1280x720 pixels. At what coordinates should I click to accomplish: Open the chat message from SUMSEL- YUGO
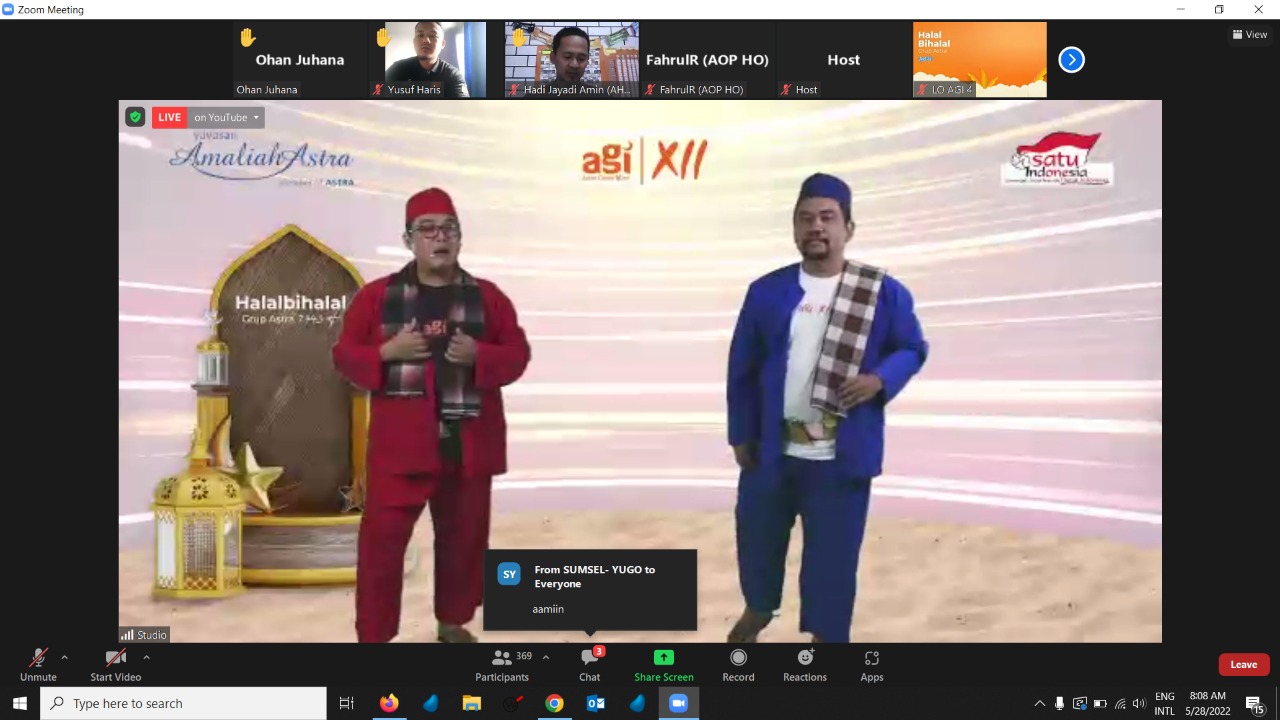click(x=590, y=589)
